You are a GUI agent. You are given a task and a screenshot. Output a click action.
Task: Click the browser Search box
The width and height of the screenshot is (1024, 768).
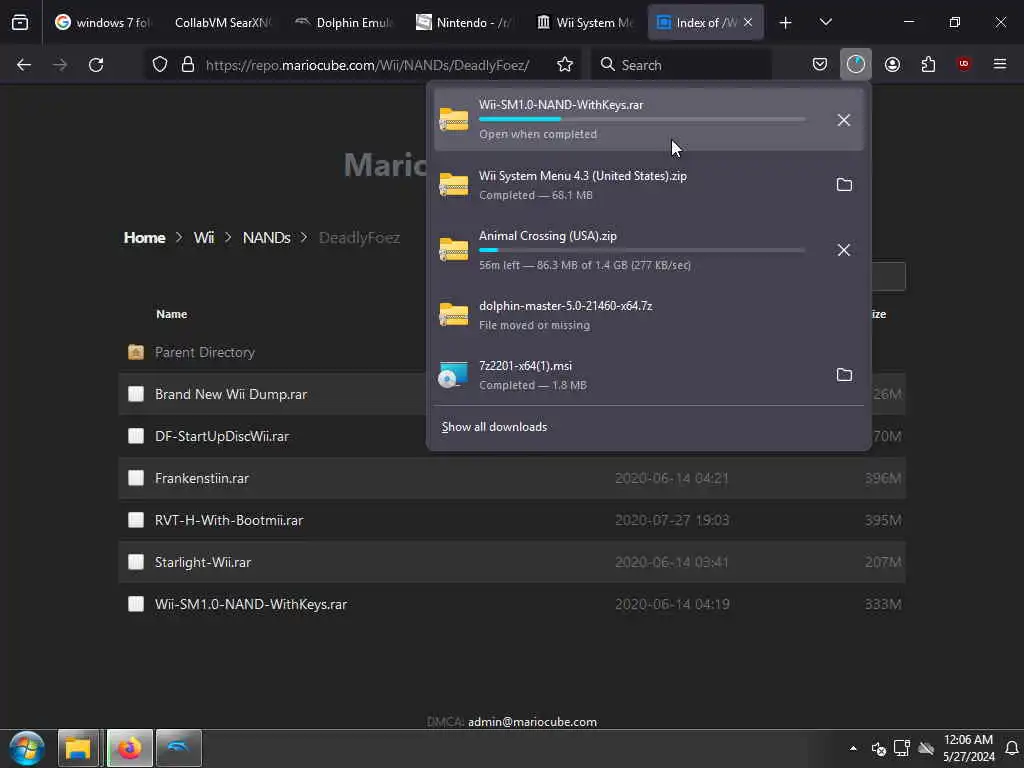pos(681,65)
